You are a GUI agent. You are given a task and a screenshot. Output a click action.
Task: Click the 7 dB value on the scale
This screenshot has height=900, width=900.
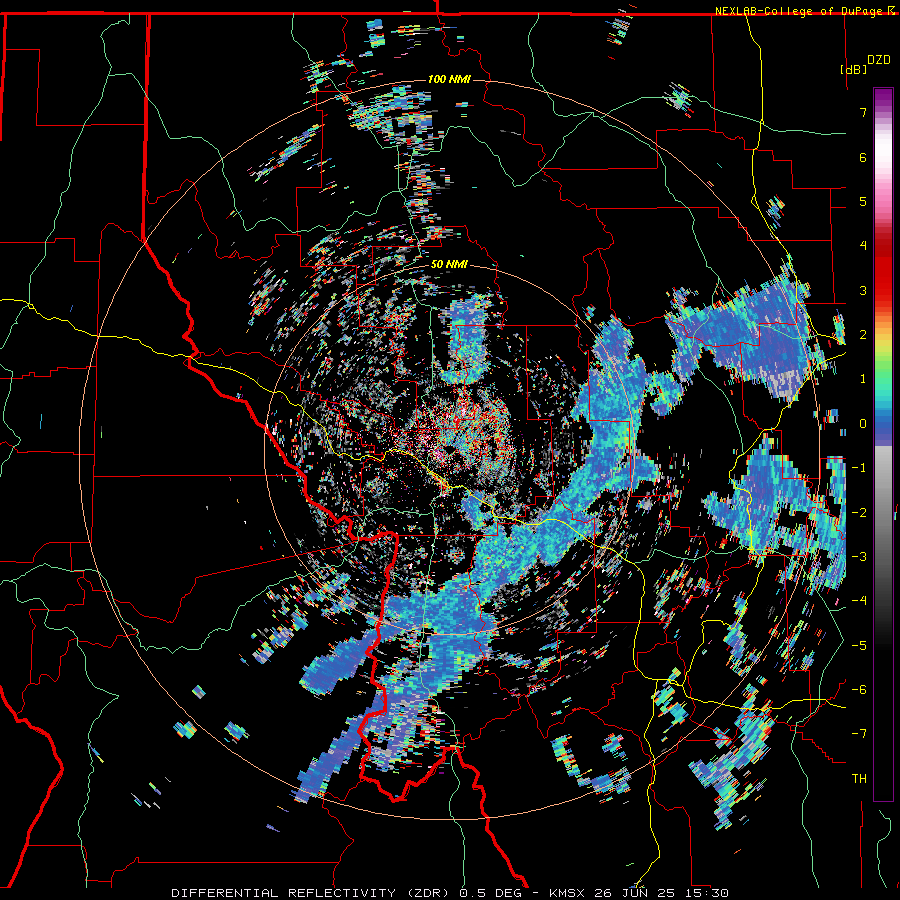tap(863, 112)
